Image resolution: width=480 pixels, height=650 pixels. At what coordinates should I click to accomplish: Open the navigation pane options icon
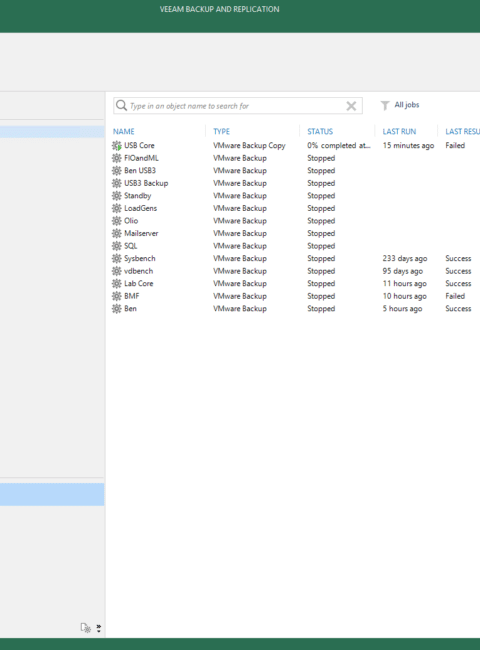point(85,628)
